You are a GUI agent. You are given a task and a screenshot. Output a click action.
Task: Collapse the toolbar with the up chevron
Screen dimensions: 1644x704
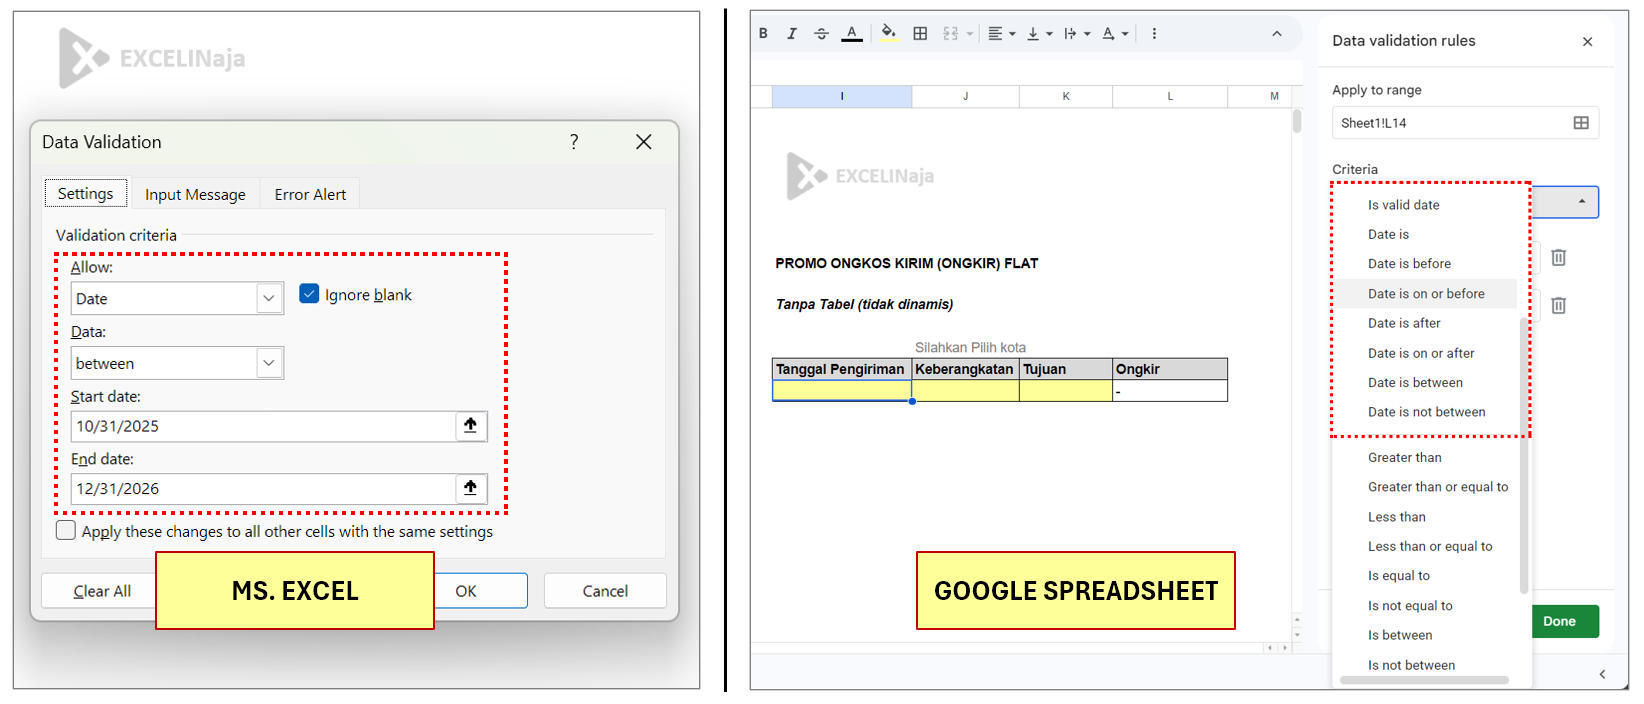point(1277,33)
